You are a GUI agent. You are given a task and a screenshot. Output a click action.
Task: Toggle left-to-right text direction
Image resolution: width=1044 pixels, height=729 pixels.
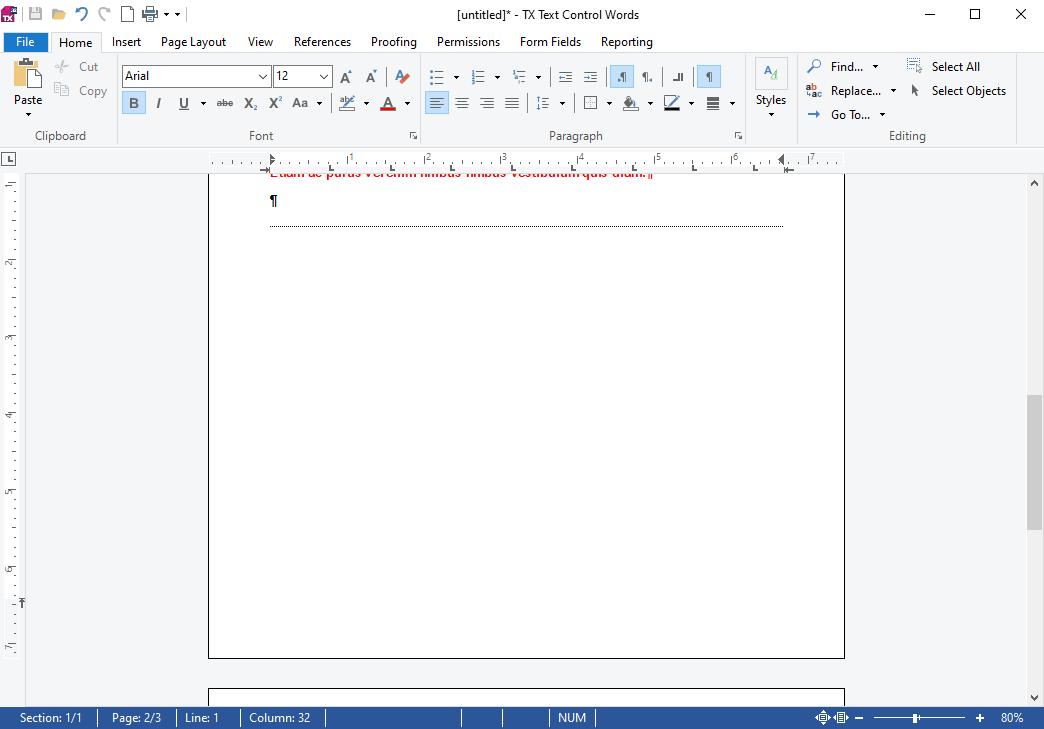click(621, 77)
